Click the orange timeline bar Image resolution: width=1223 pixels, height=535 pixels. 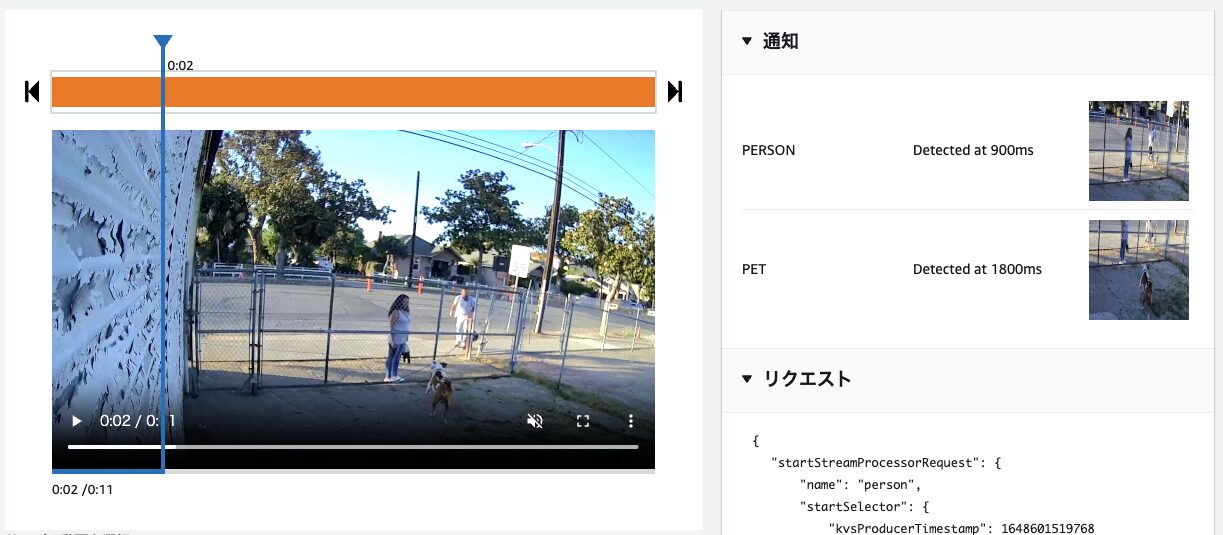400,92
